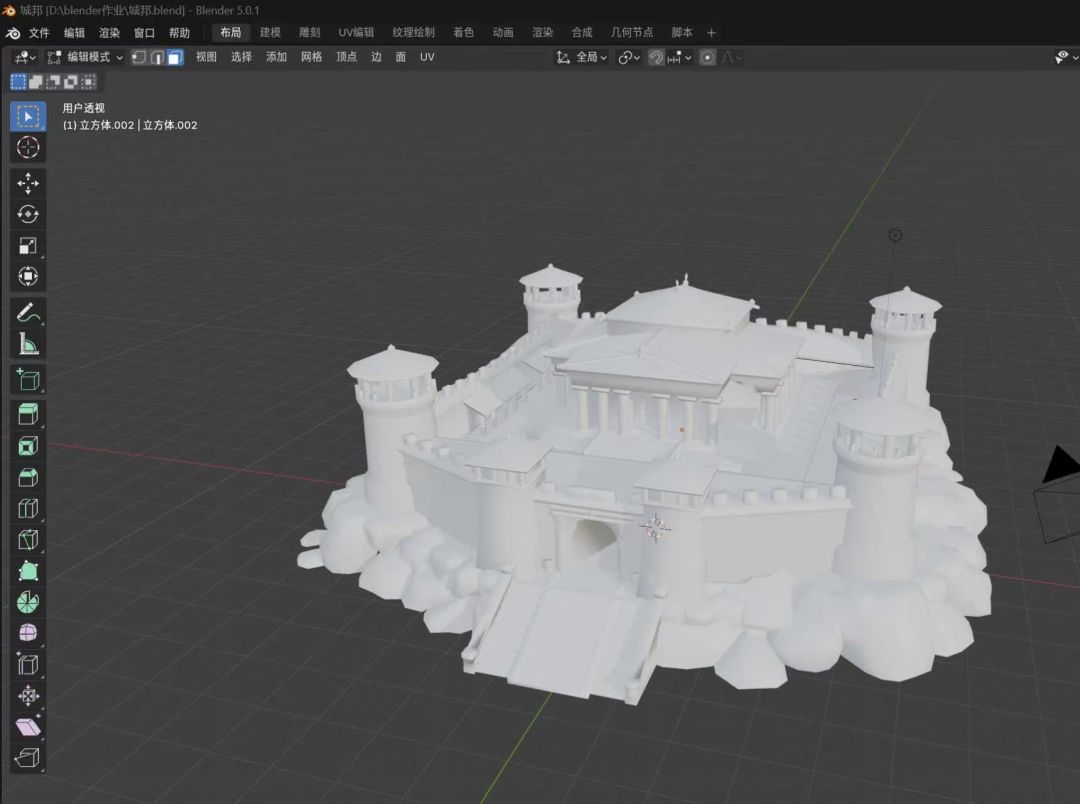Image resolution: width=1080 pixels, height=804 pixels.
Task: Select the Smooth vertices tool
Action: pyautogui.click(x=28, y=633)
